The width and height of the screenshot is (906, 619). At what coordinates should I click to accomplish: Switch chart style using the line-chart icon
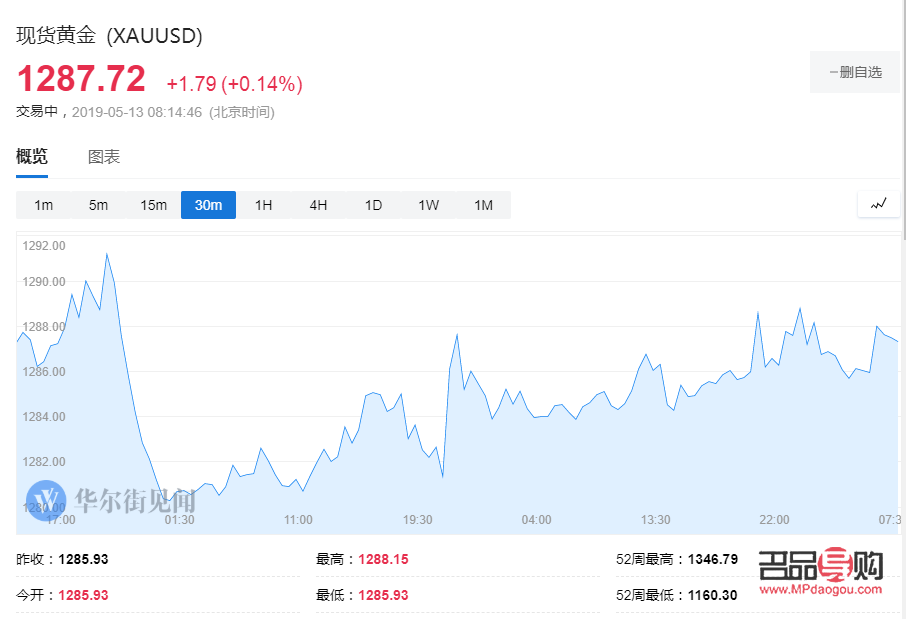[x=878, y=204]
